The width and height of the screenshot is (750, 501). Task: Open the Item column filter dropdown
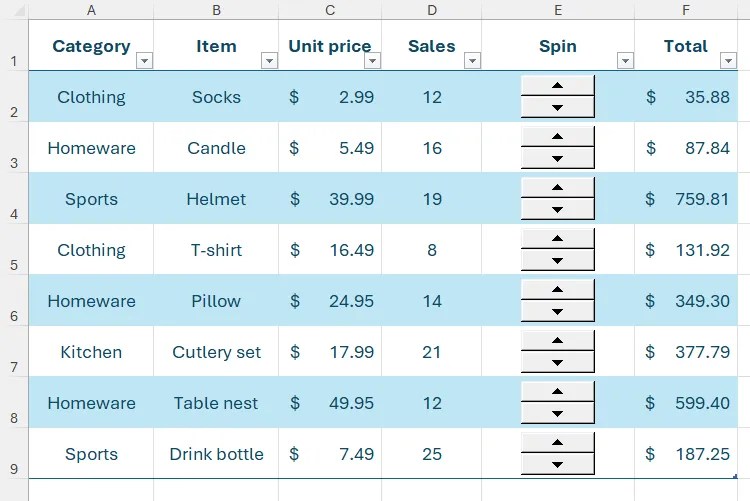269,61
